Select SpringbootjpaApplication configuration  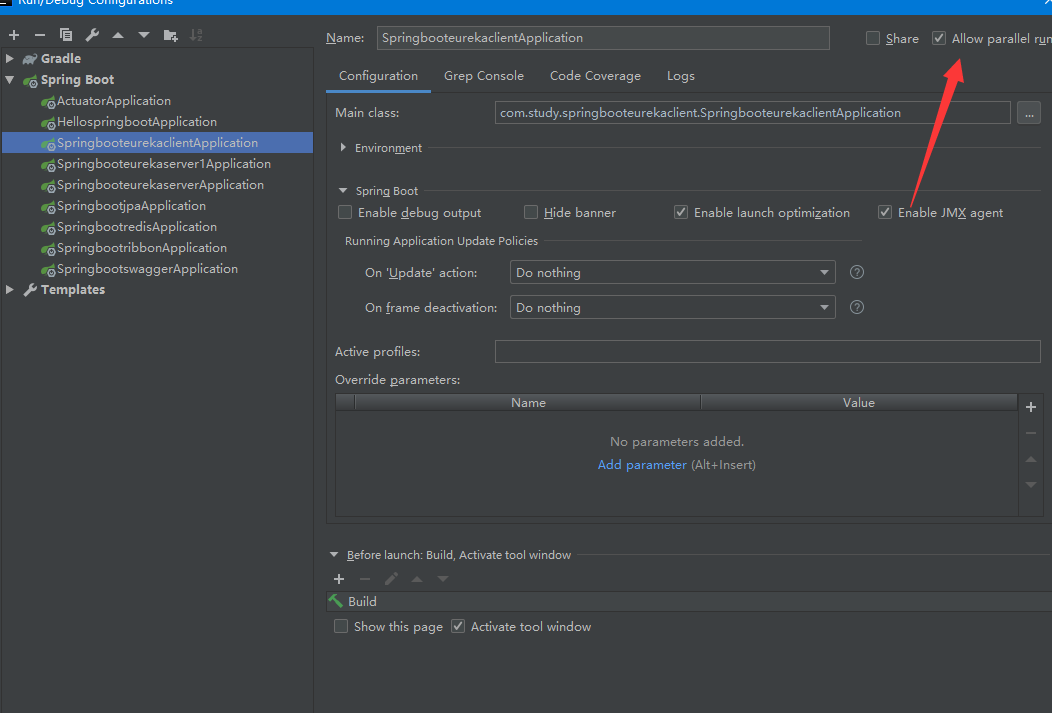point(131,206)
